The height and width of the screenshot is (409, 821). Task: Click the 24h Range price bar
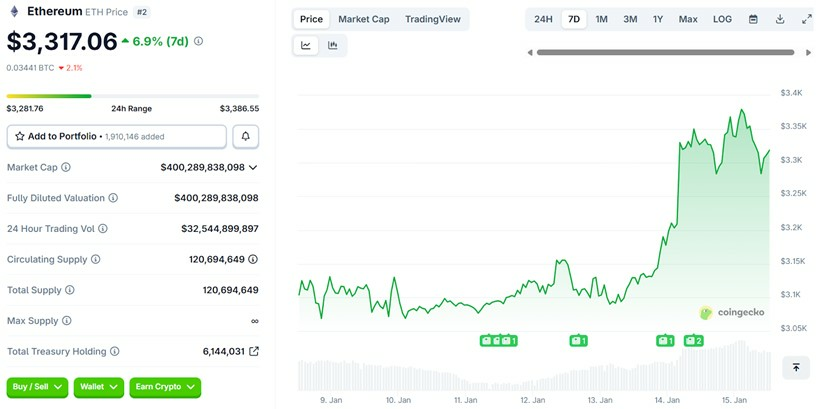(x=132, y=96)
